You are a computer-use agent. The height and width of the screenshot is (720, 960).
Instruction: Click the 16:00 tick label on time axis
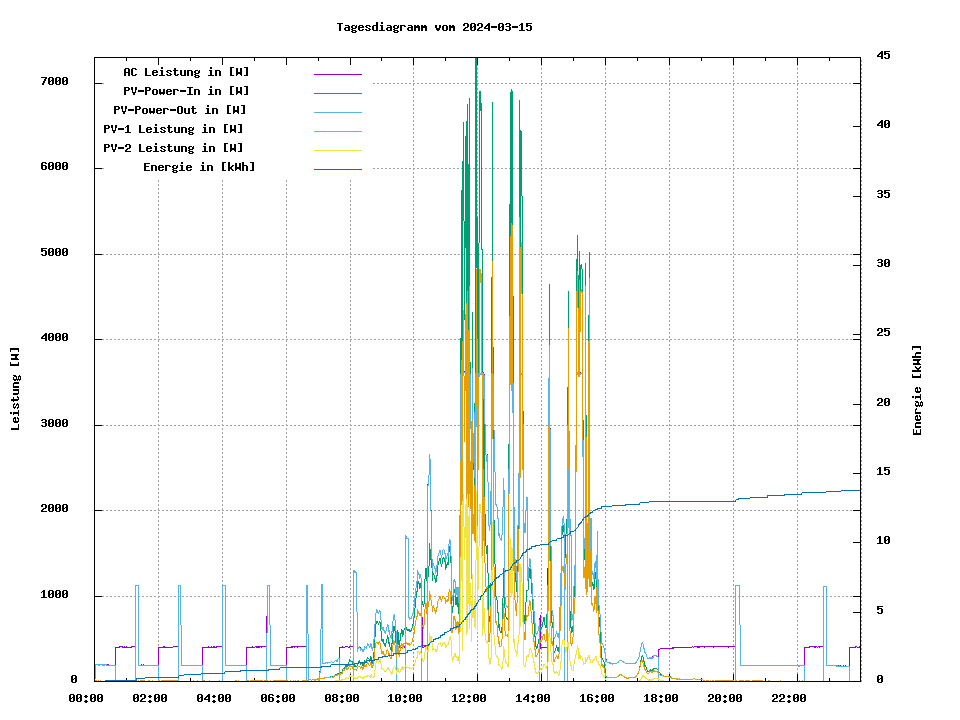pyautogui.click(x=597, y=698)
